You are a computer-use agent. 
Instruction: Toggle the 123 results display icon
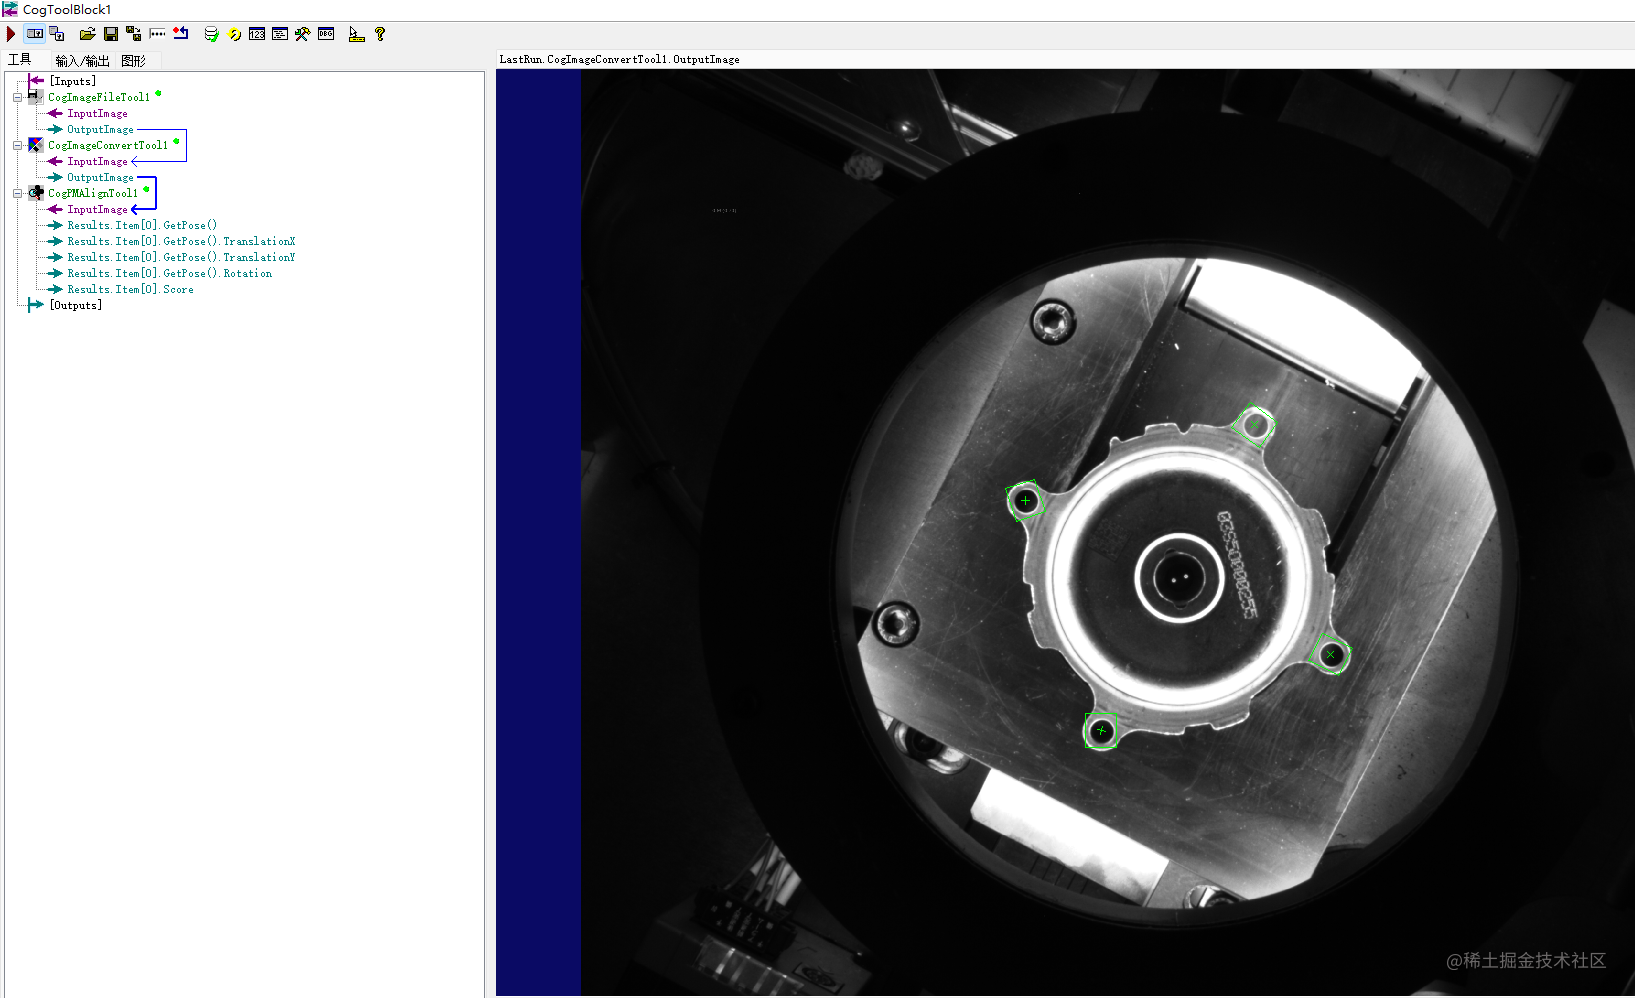tap(257, 34)
